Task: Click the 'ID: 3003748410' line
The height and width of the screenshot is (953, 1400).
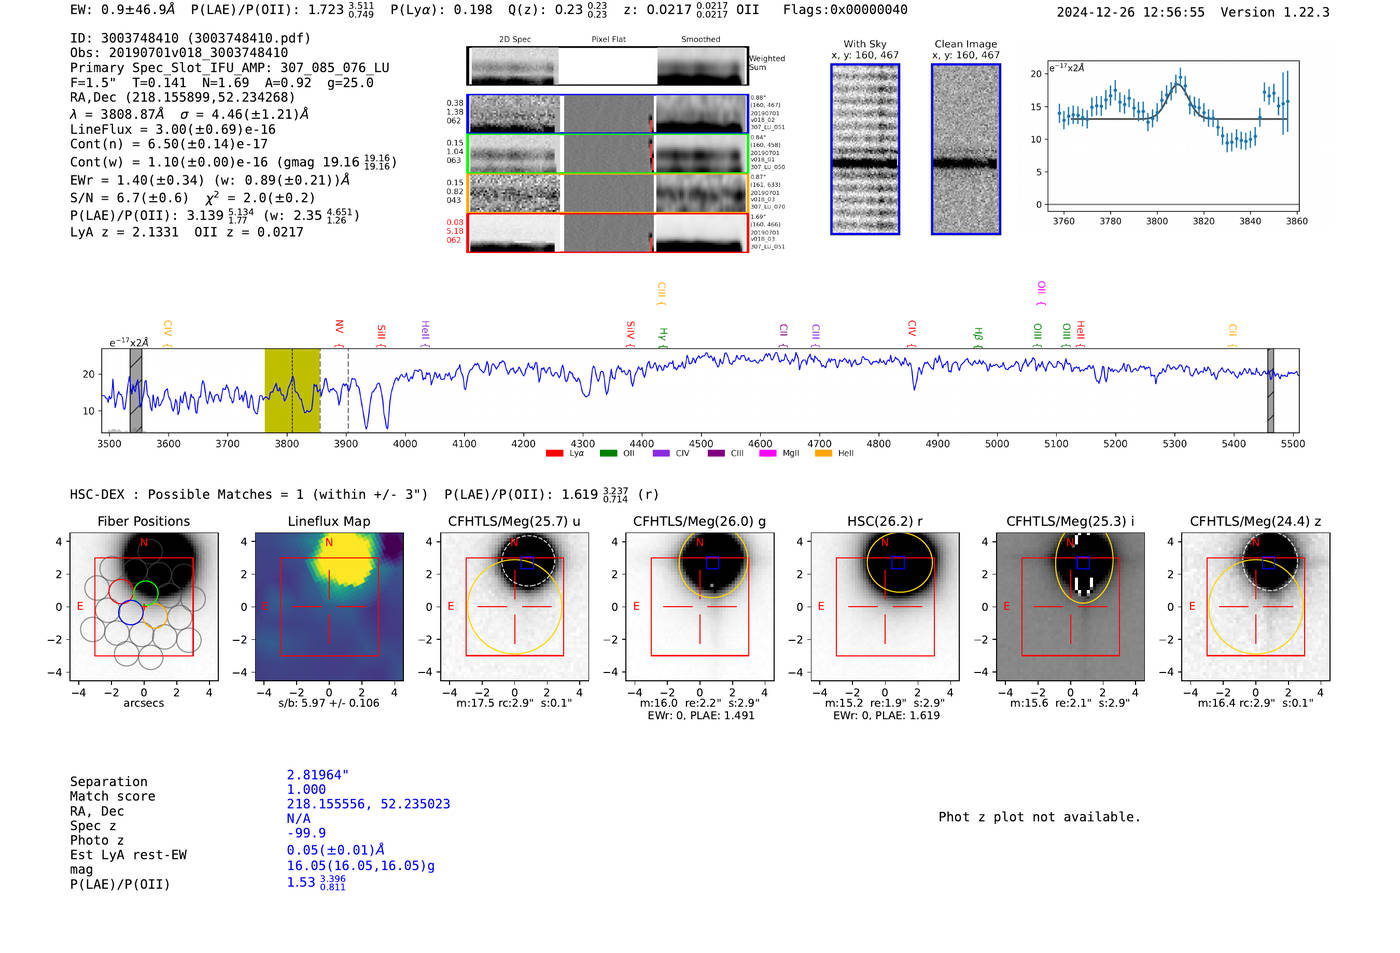Action: point(190,38)
